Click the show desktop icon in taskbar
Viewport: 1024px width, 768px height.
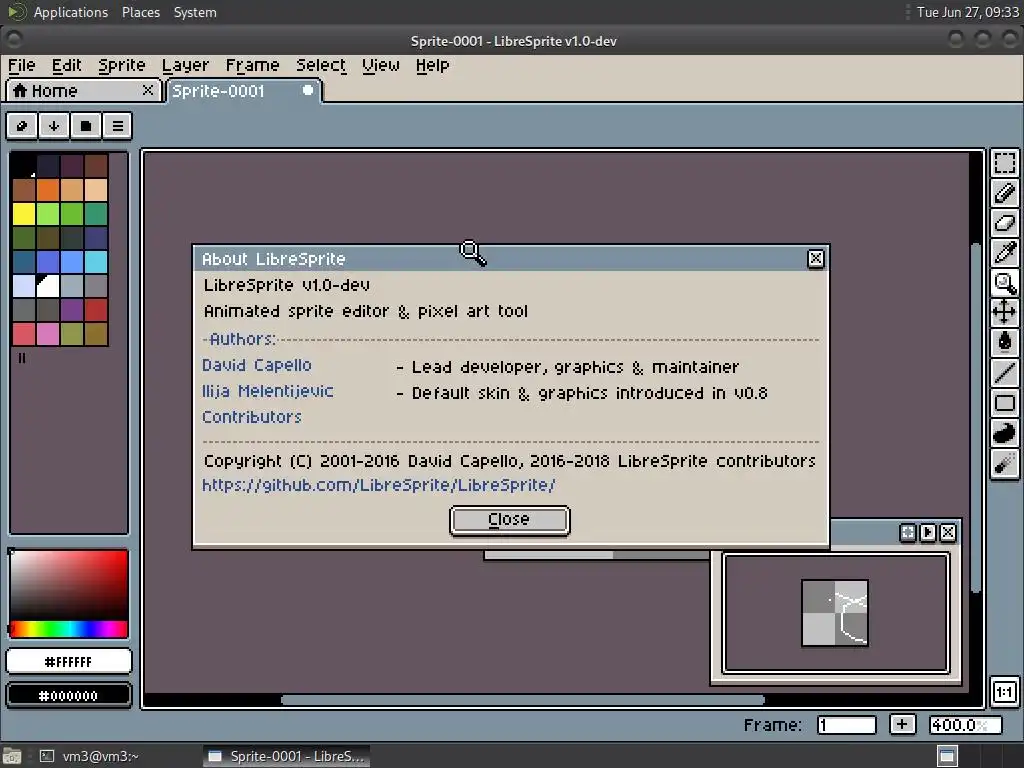pyautogui.click(x=947, y=756)
